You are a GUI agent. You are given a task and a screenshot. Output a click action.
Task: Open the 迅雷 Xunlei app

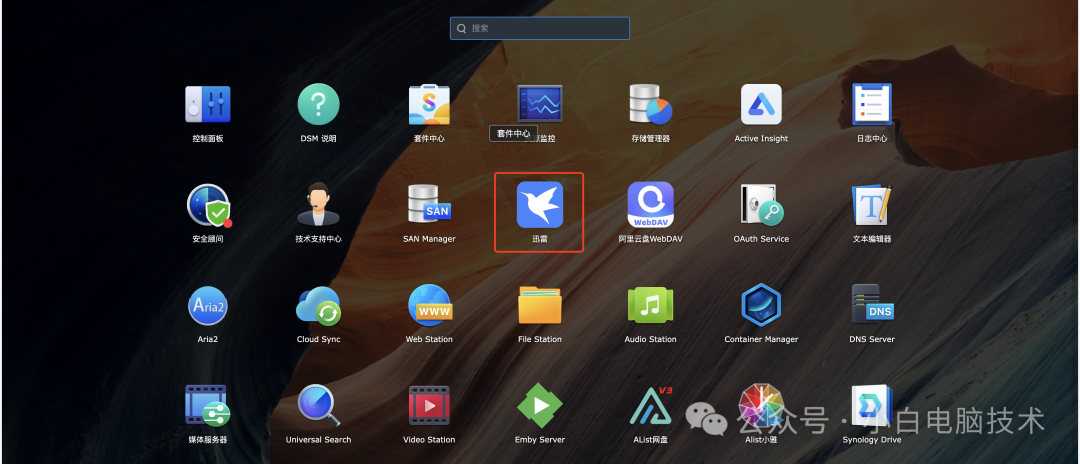(540, 205)
